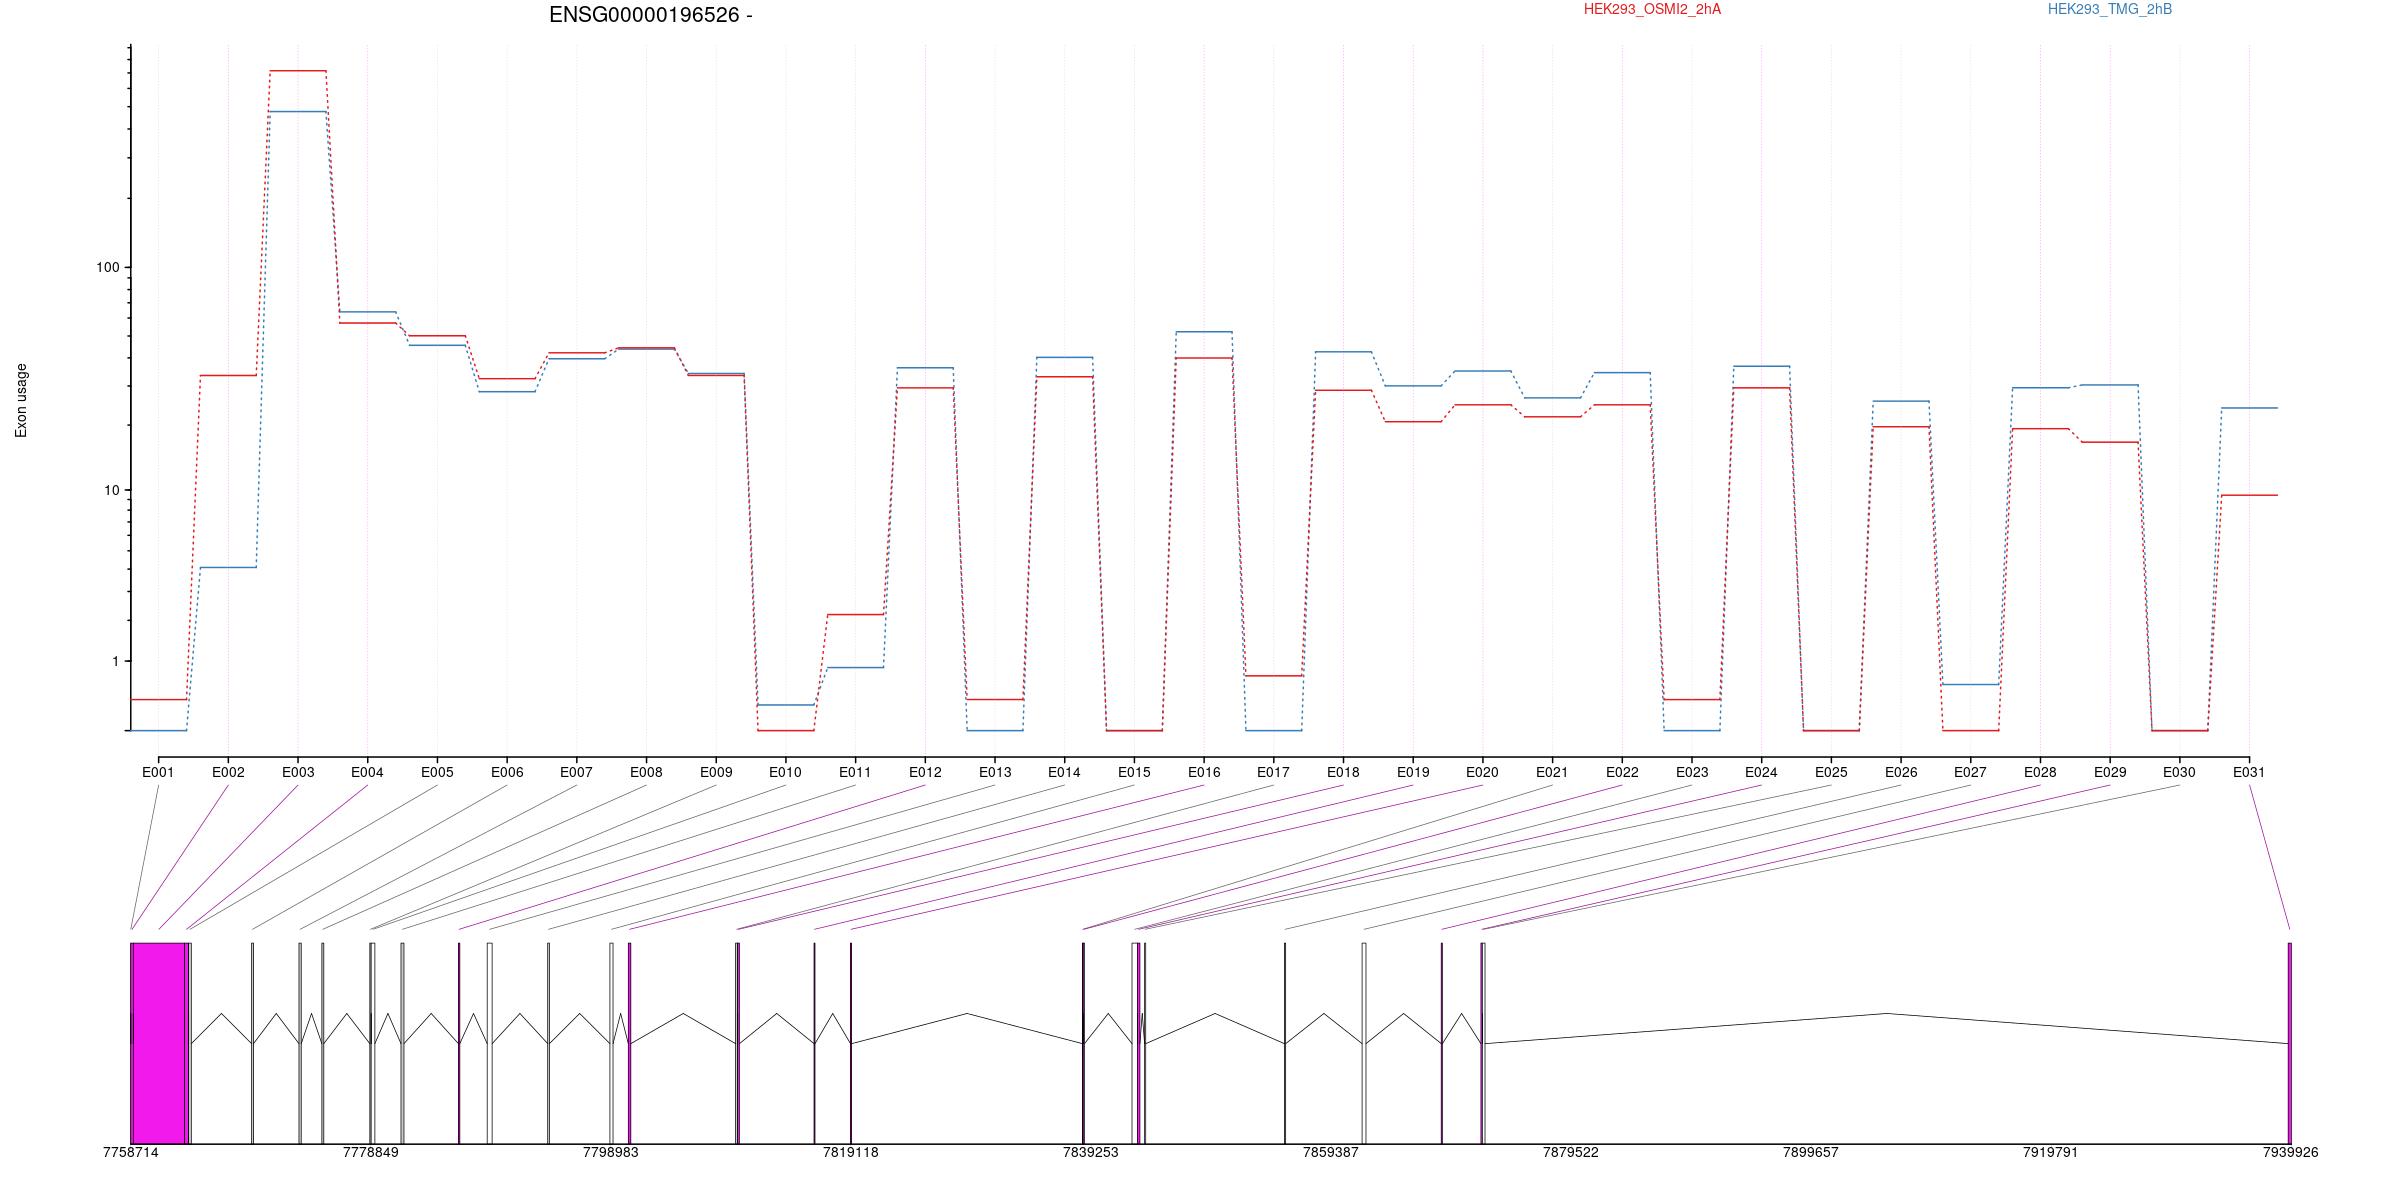Viewport: 2400px width, 1200px height.
Task: Click genomic coordinate 7919791
Action: pos(2051,1152)
